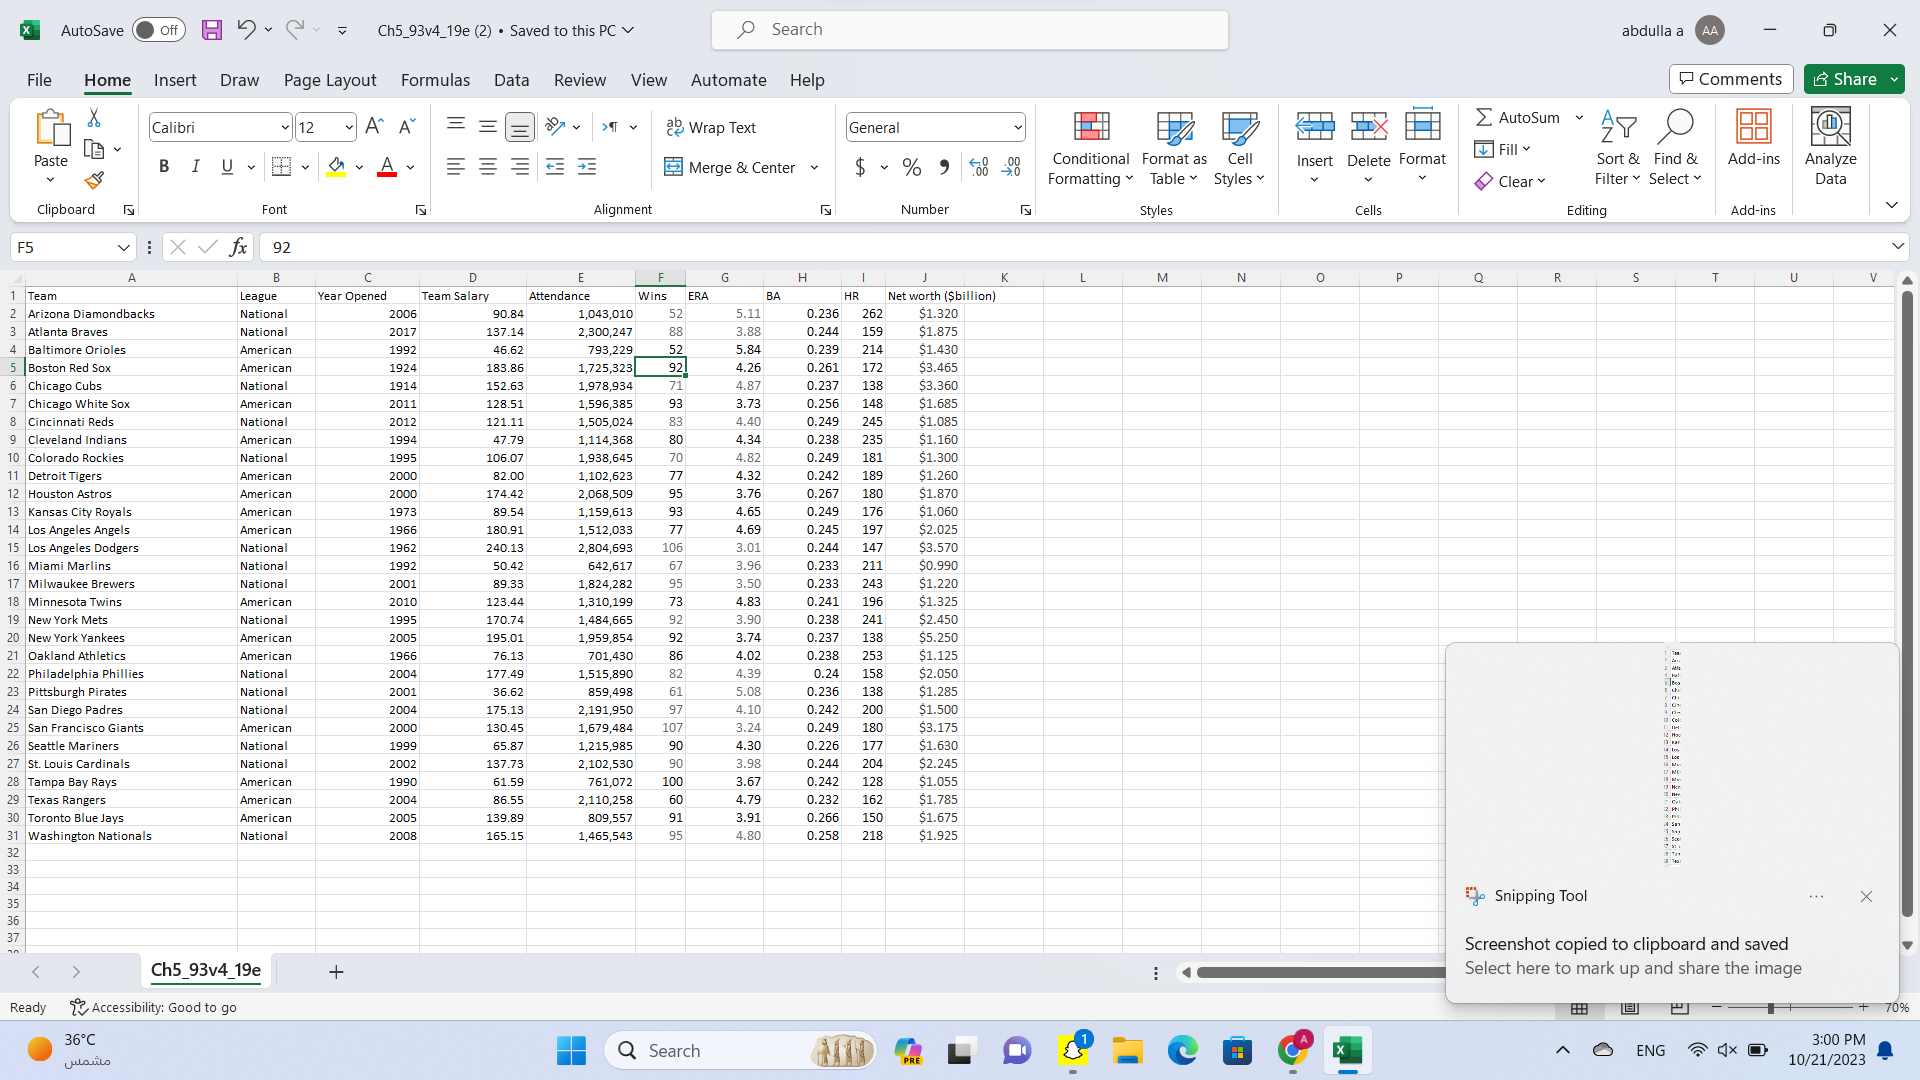The width and height of the screenshot is (1920, 1080).
Task: Click the Undo arrow icon
Action: coord(246,30)
